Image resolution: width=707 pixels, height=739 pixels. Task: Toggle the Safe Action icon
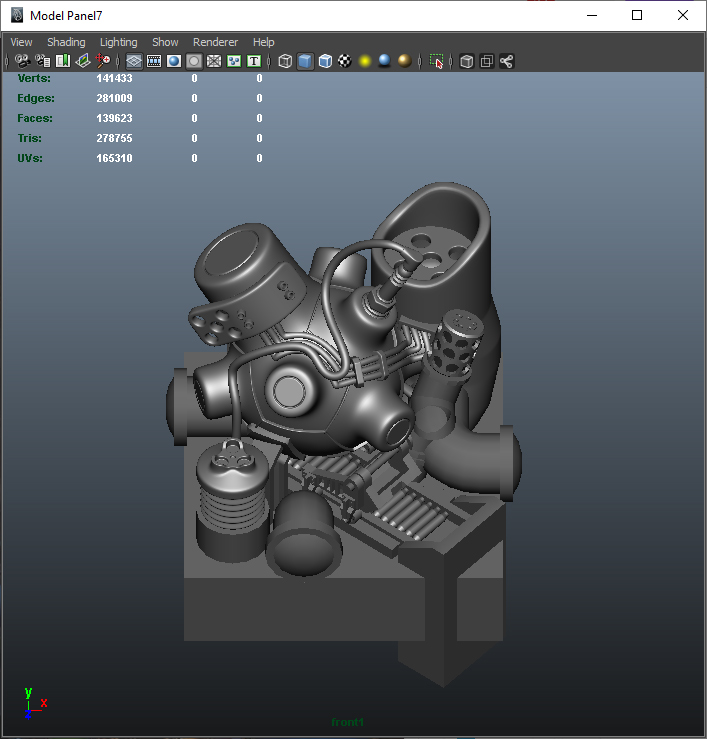pyautogui.click(x=234, y=61)
